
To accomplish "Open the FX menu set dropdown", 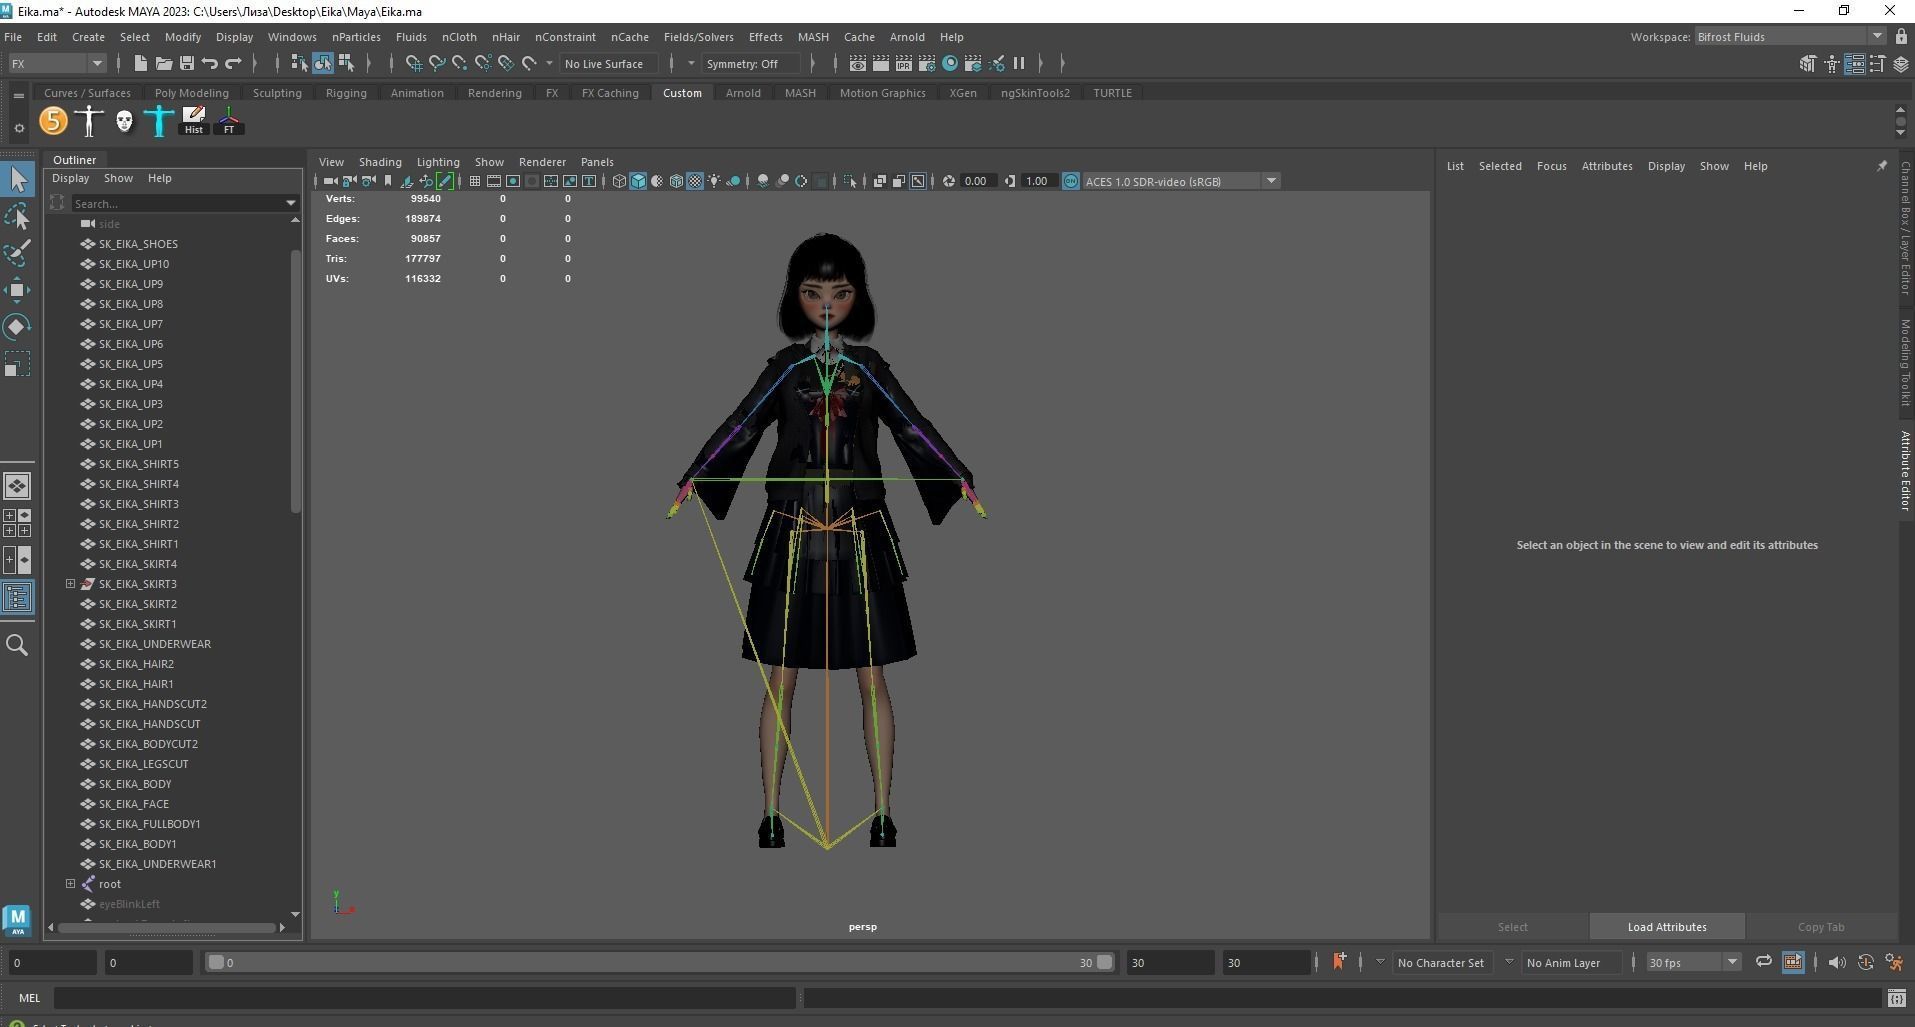I will [x=56, y=63].
